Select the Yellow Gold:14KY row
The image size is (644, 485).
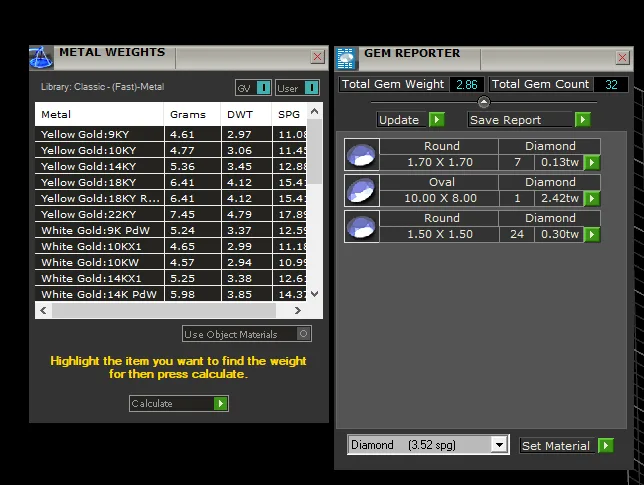click(x=171, y=166)
